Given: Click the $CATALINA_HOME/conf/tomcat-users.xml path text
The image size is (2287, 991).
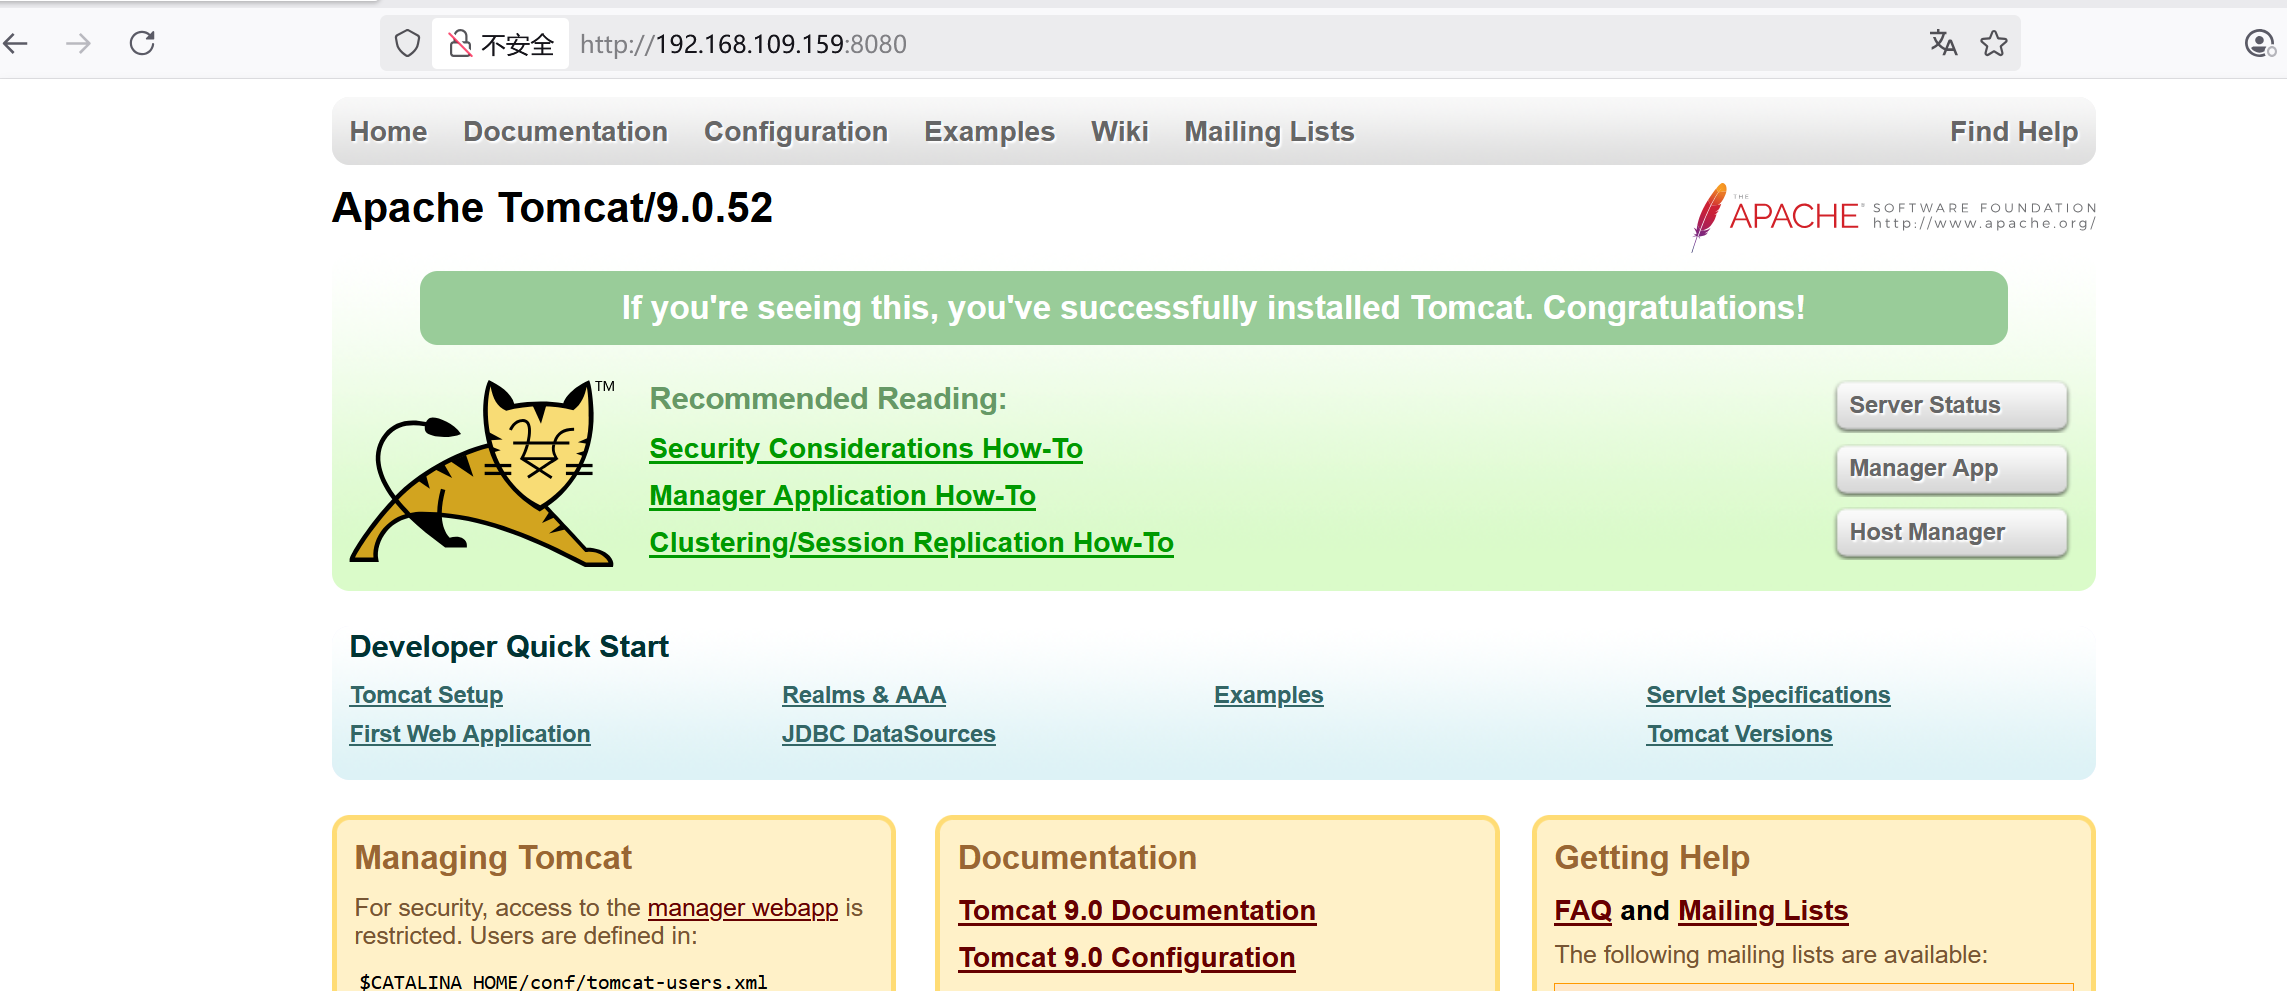Looking at the screenshot, I should coord(563,982).
